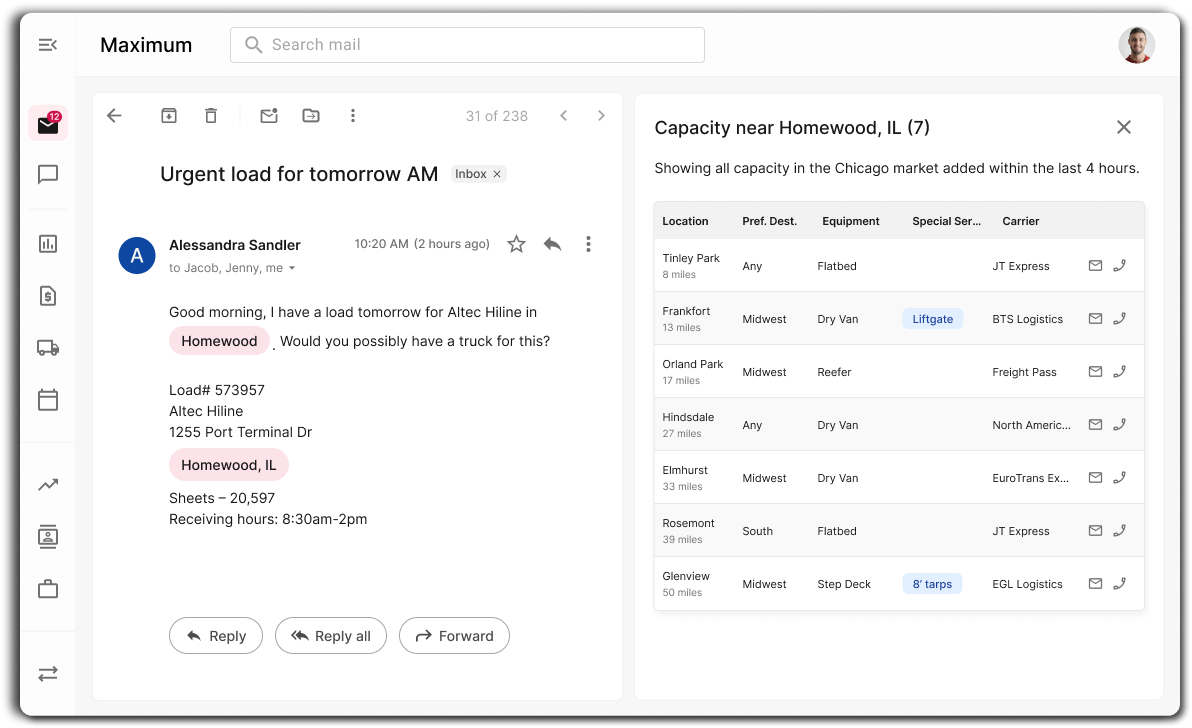Move email to folder icon
1192x728 pixels.
(x=311, y=116)
